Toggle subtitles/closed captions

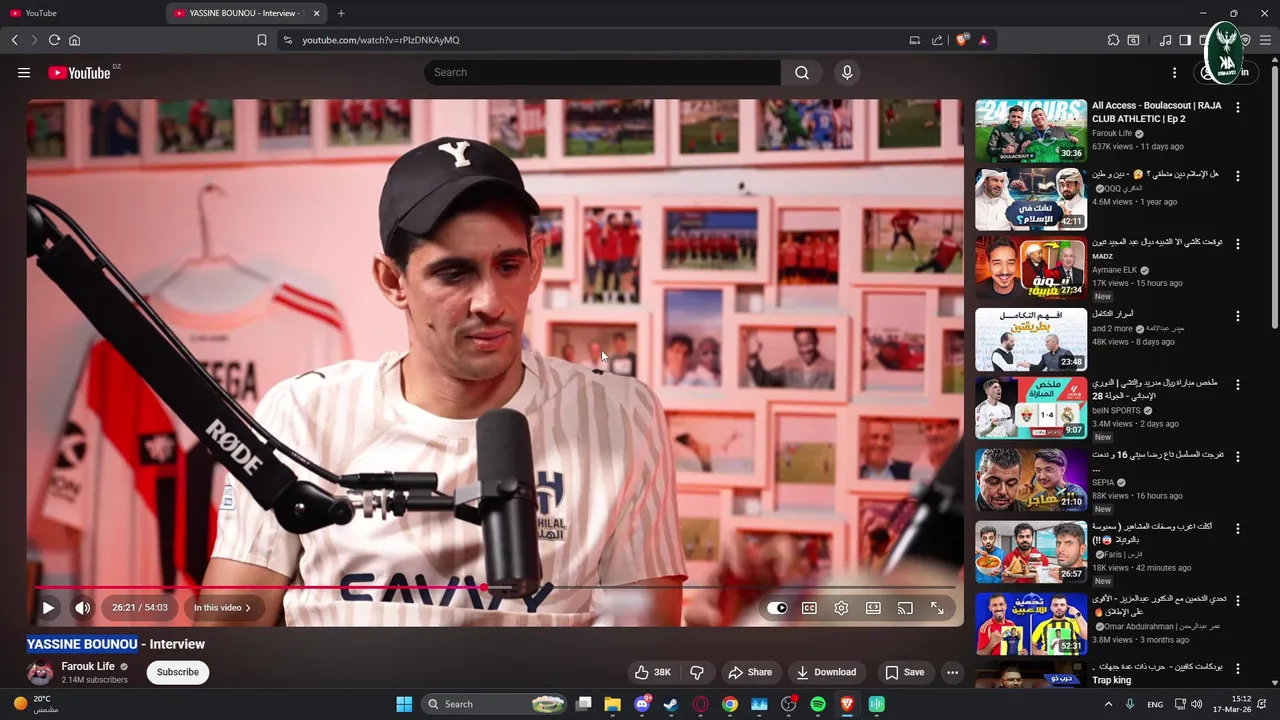pyautogui.click(x=809, y=608)
